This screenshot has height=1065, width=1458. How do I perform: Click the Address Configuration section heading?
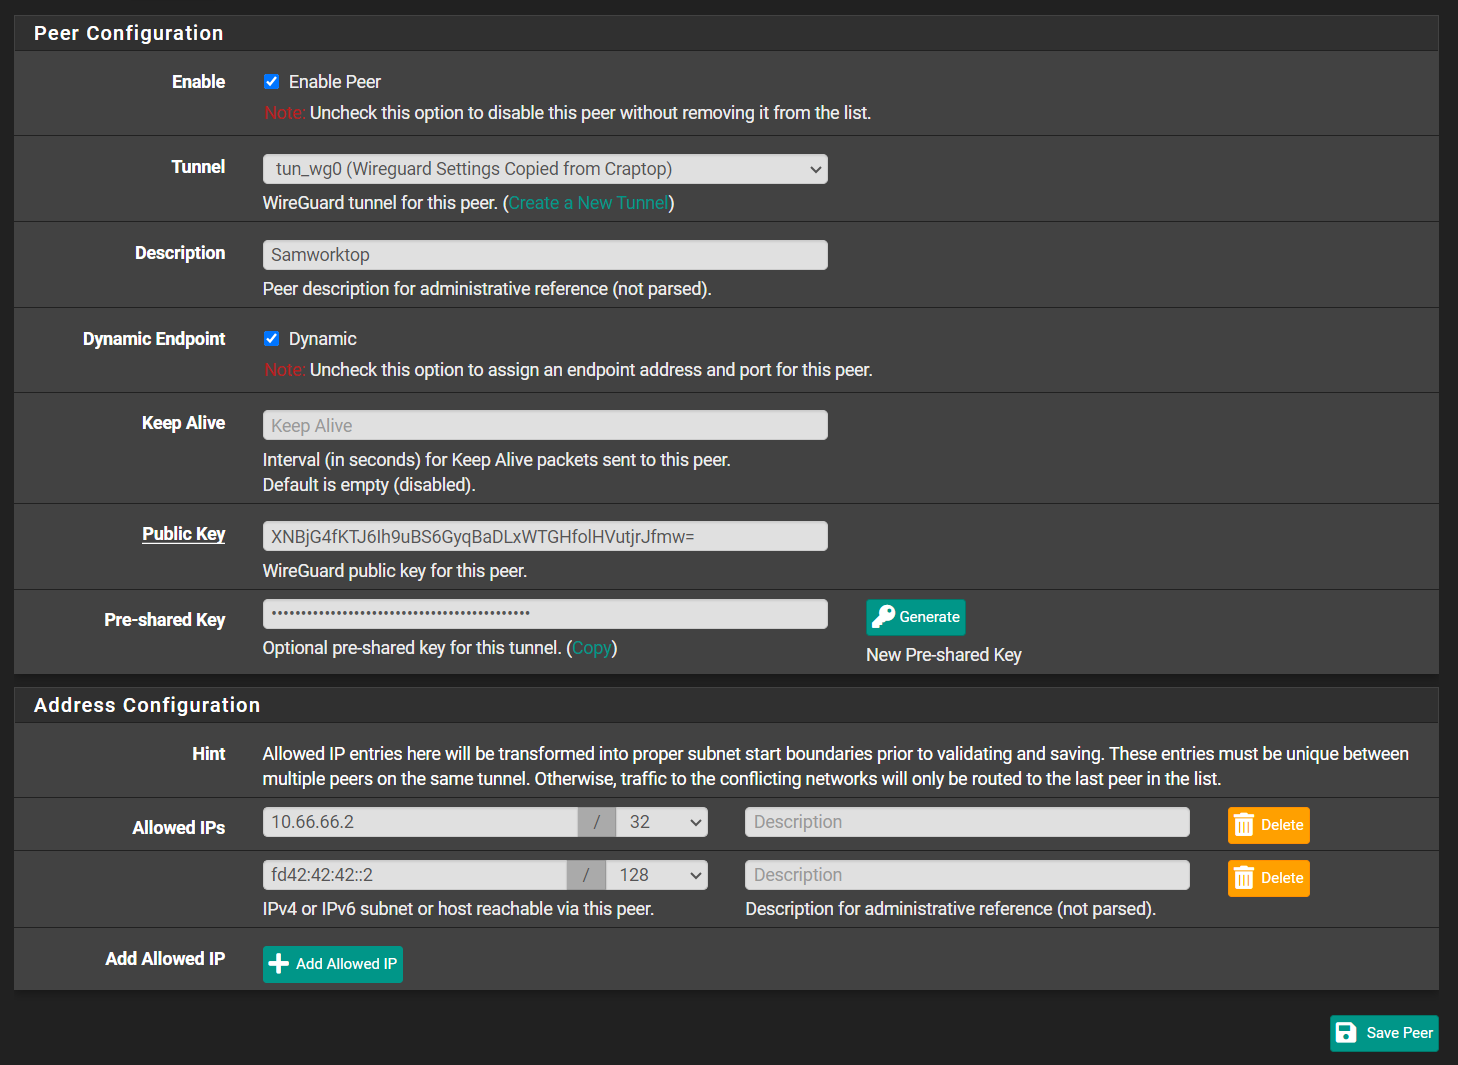click(x=147, y=705)
